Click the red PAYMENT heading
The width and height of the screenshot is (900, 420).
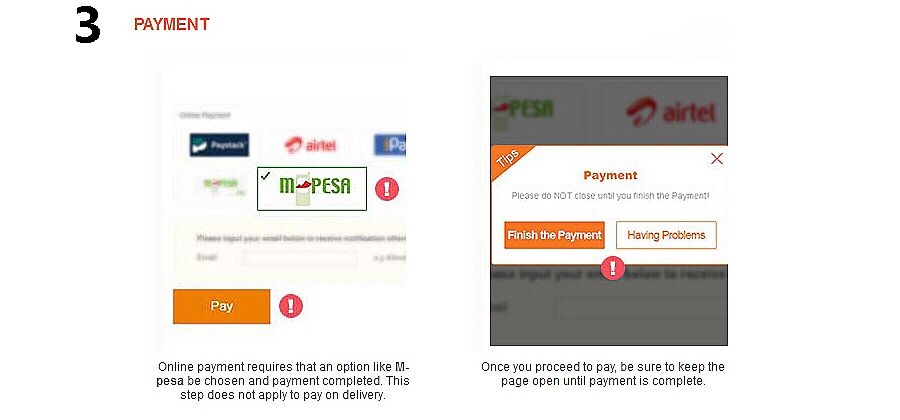(172, 24)
